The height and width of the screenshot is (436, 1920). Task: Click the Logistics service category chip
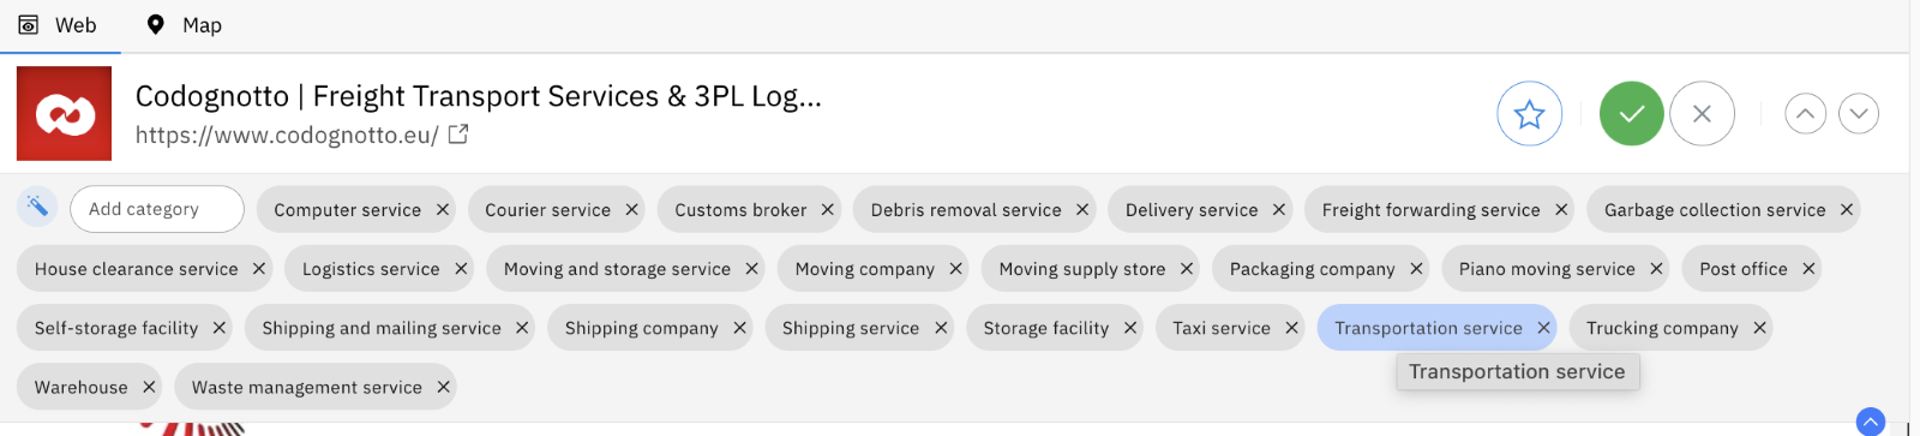pos(371,269)
